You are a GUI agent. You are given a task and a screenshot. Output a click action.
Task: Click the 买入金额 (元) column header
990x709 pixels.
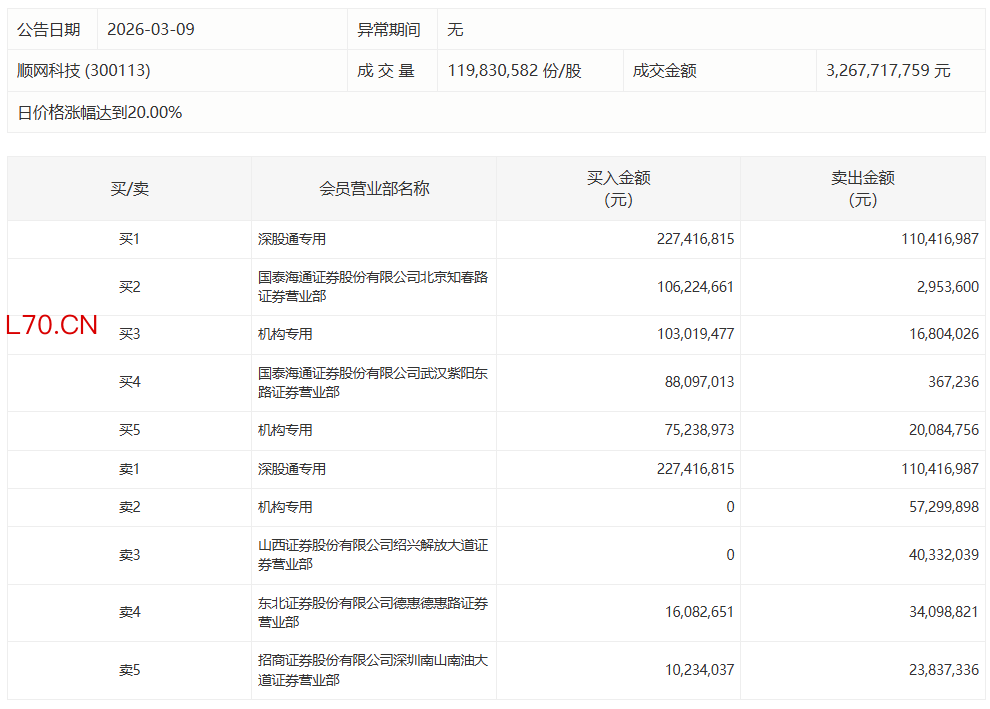point(618,188)
